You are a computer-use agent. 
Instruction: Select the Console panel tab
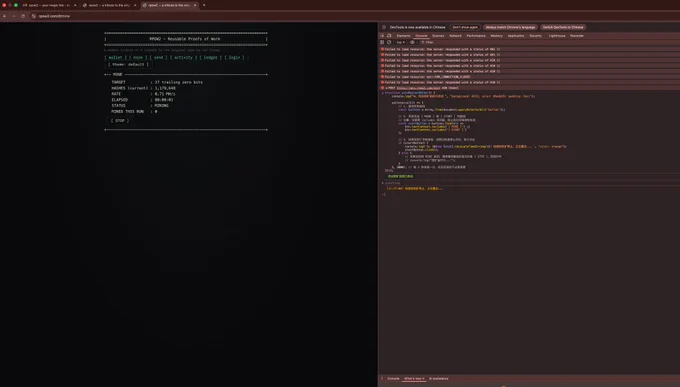pos(421,36)
